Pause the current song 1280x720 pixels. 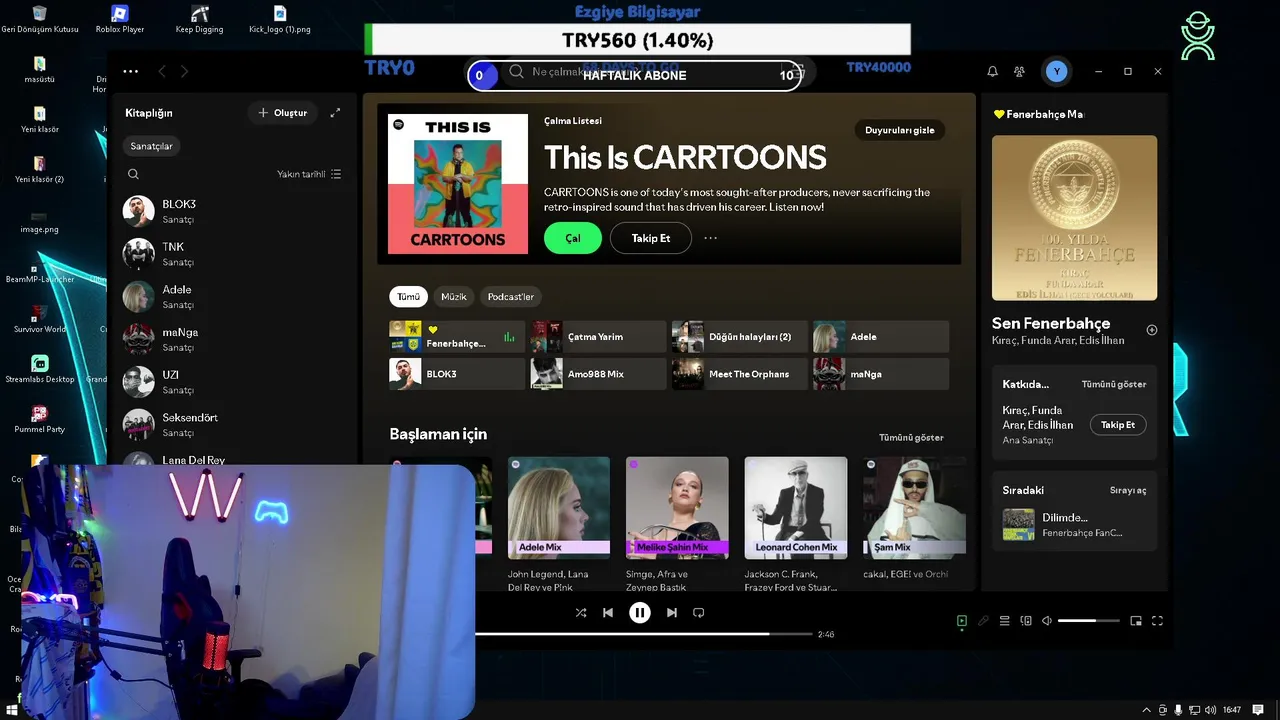pyautogui.click(x=640, y=613)
